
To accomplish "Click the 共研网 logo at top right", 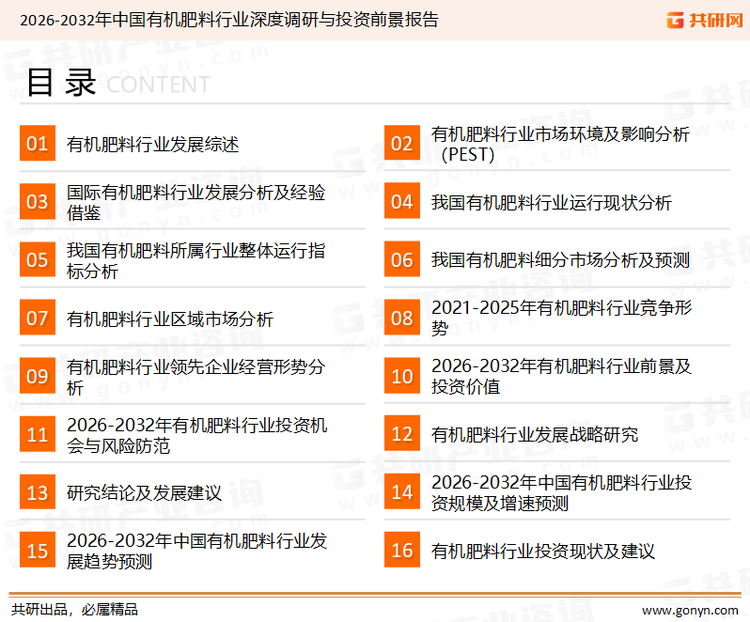I will click(705, 20).
